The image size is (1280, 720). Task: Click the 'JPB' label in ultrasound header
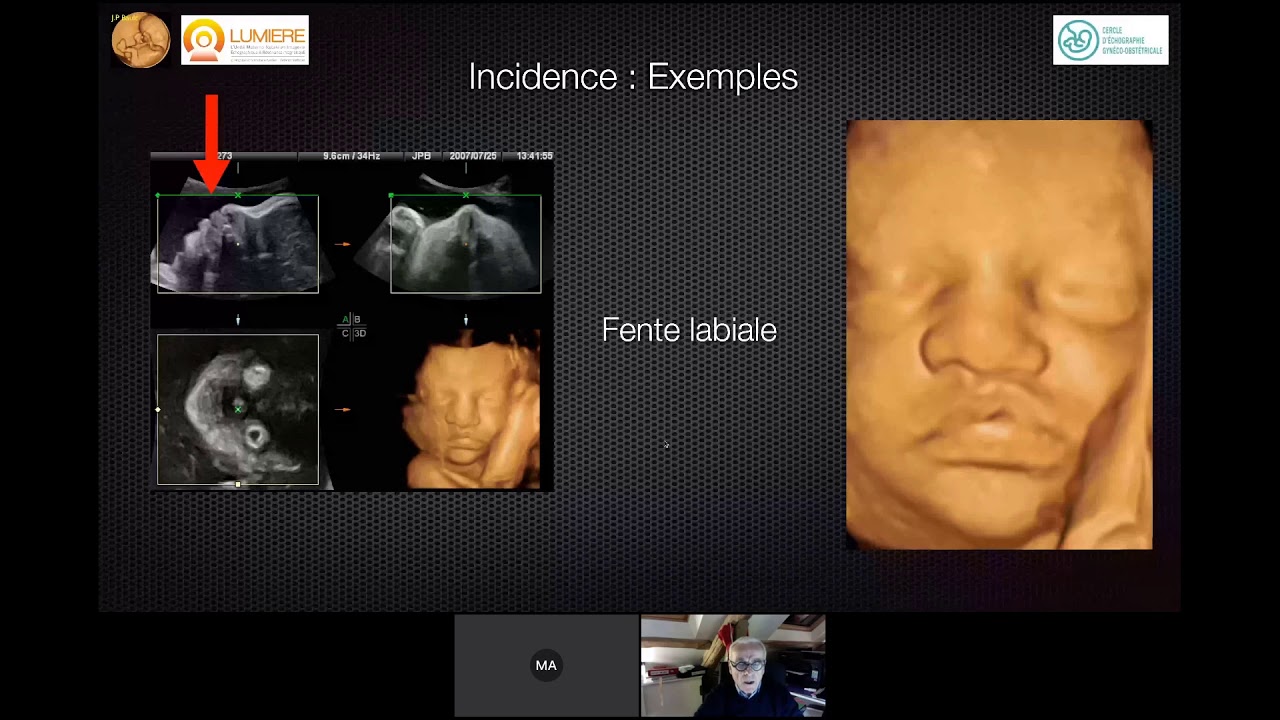pos(421,156)
